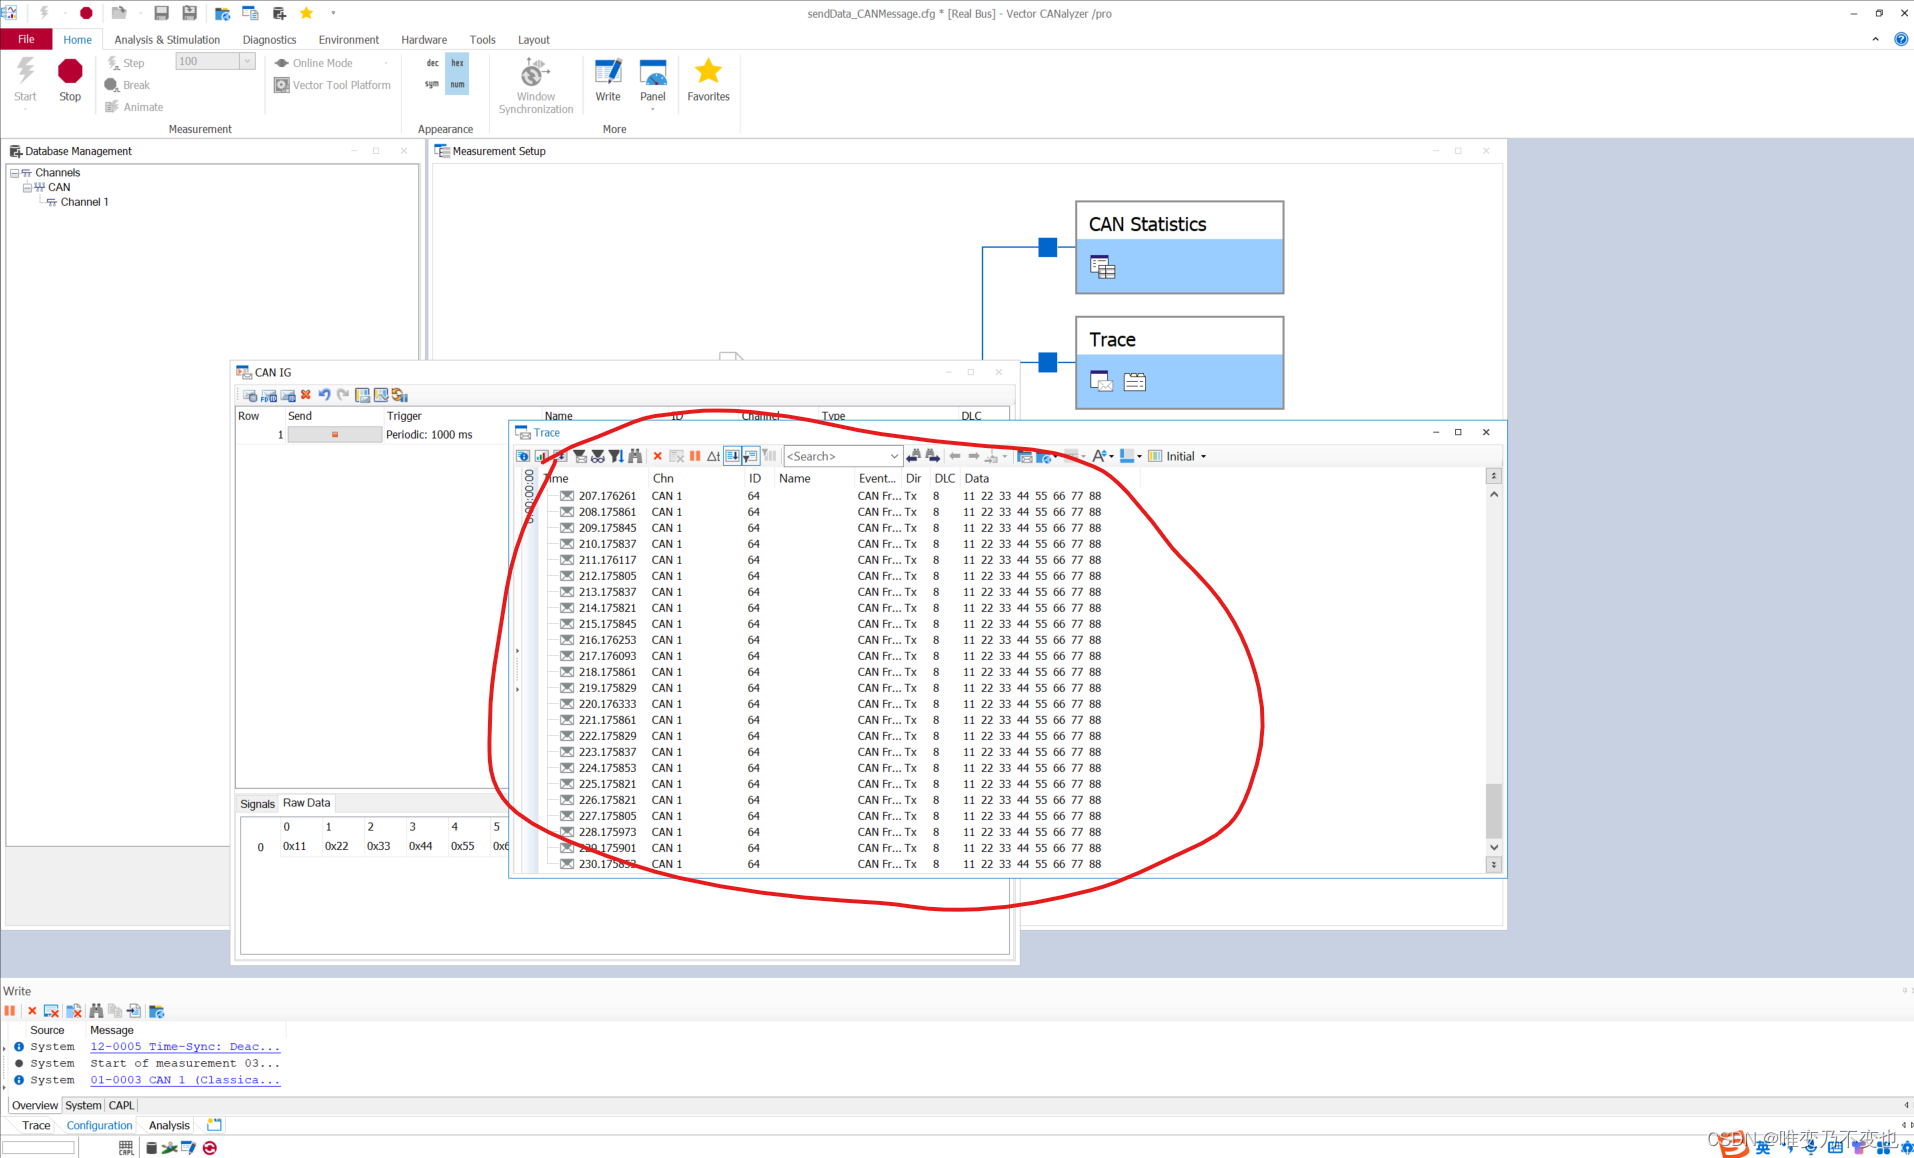Open the Vector Tool Platform
The height and width of the screenshot is (1158, 1914).
click(x=333, y=85)
